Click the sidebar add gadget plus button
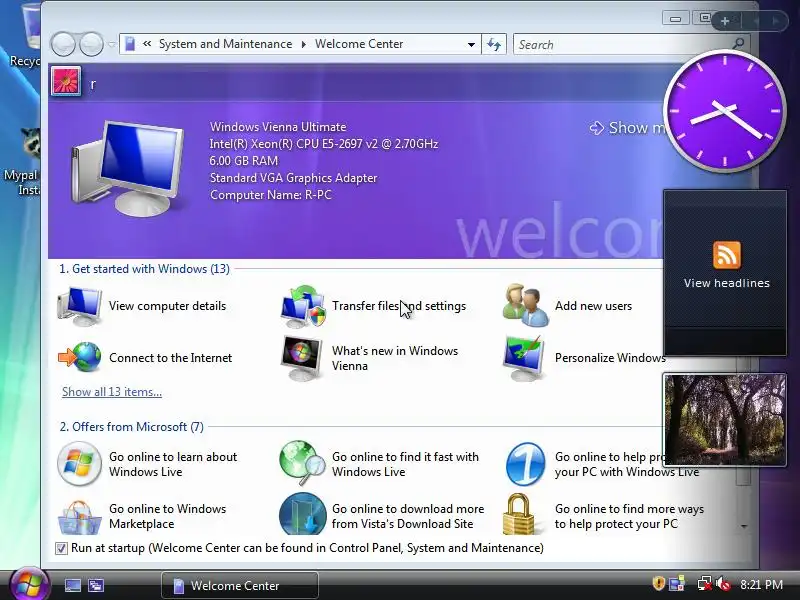The width and height of the screenshot is (800, 600). coord(725,21)
